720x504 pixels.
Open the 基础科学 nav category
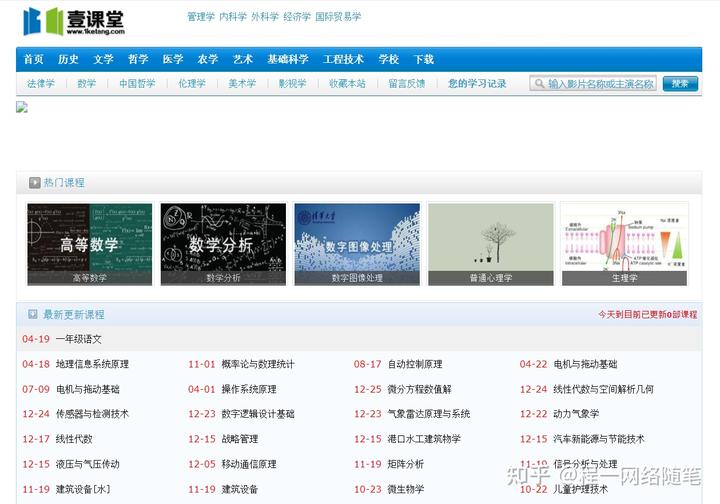pos(288,59)
